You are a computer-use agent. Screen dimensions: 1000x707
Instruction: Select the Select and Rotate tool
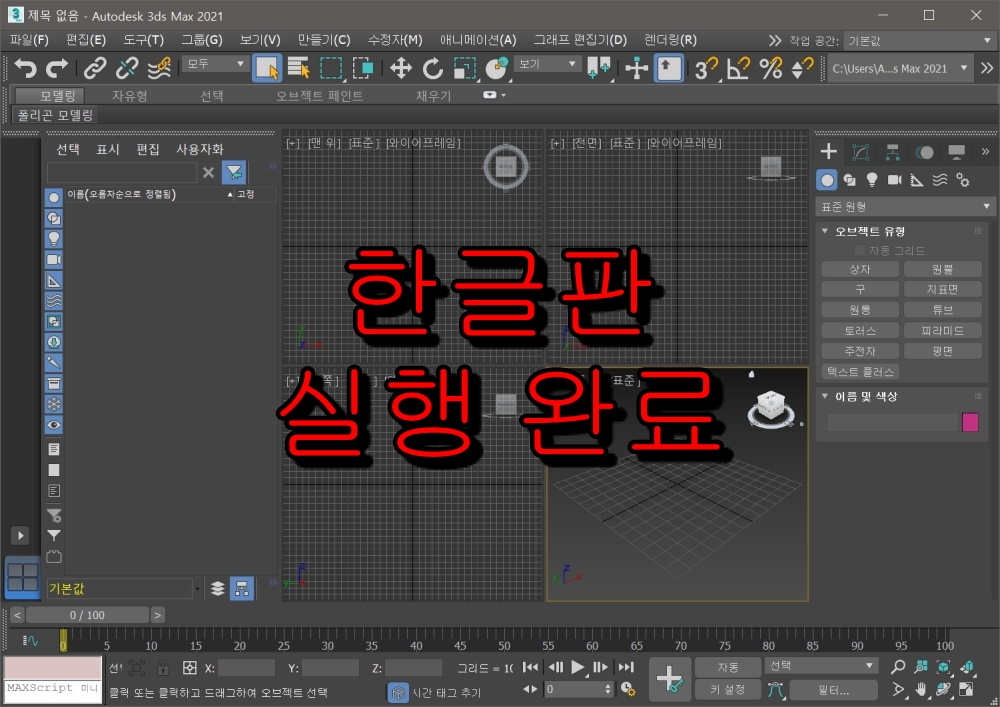[434, 68]
